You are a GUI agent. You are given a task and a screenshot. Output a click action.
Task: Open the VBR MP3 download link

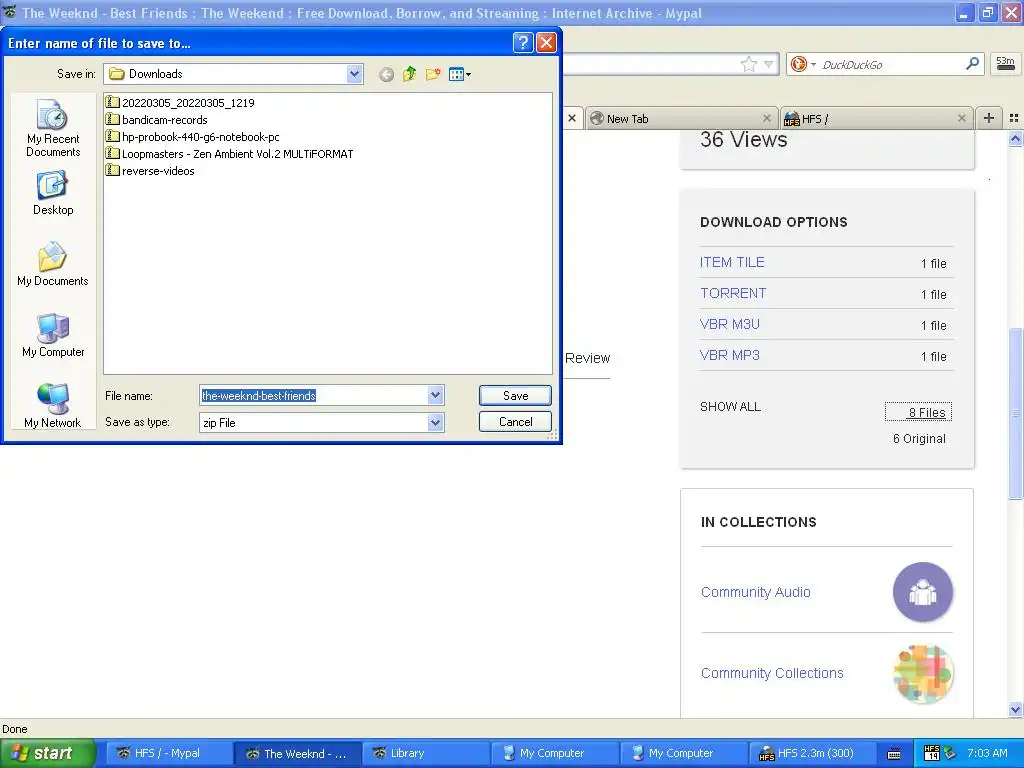[729, 355]
